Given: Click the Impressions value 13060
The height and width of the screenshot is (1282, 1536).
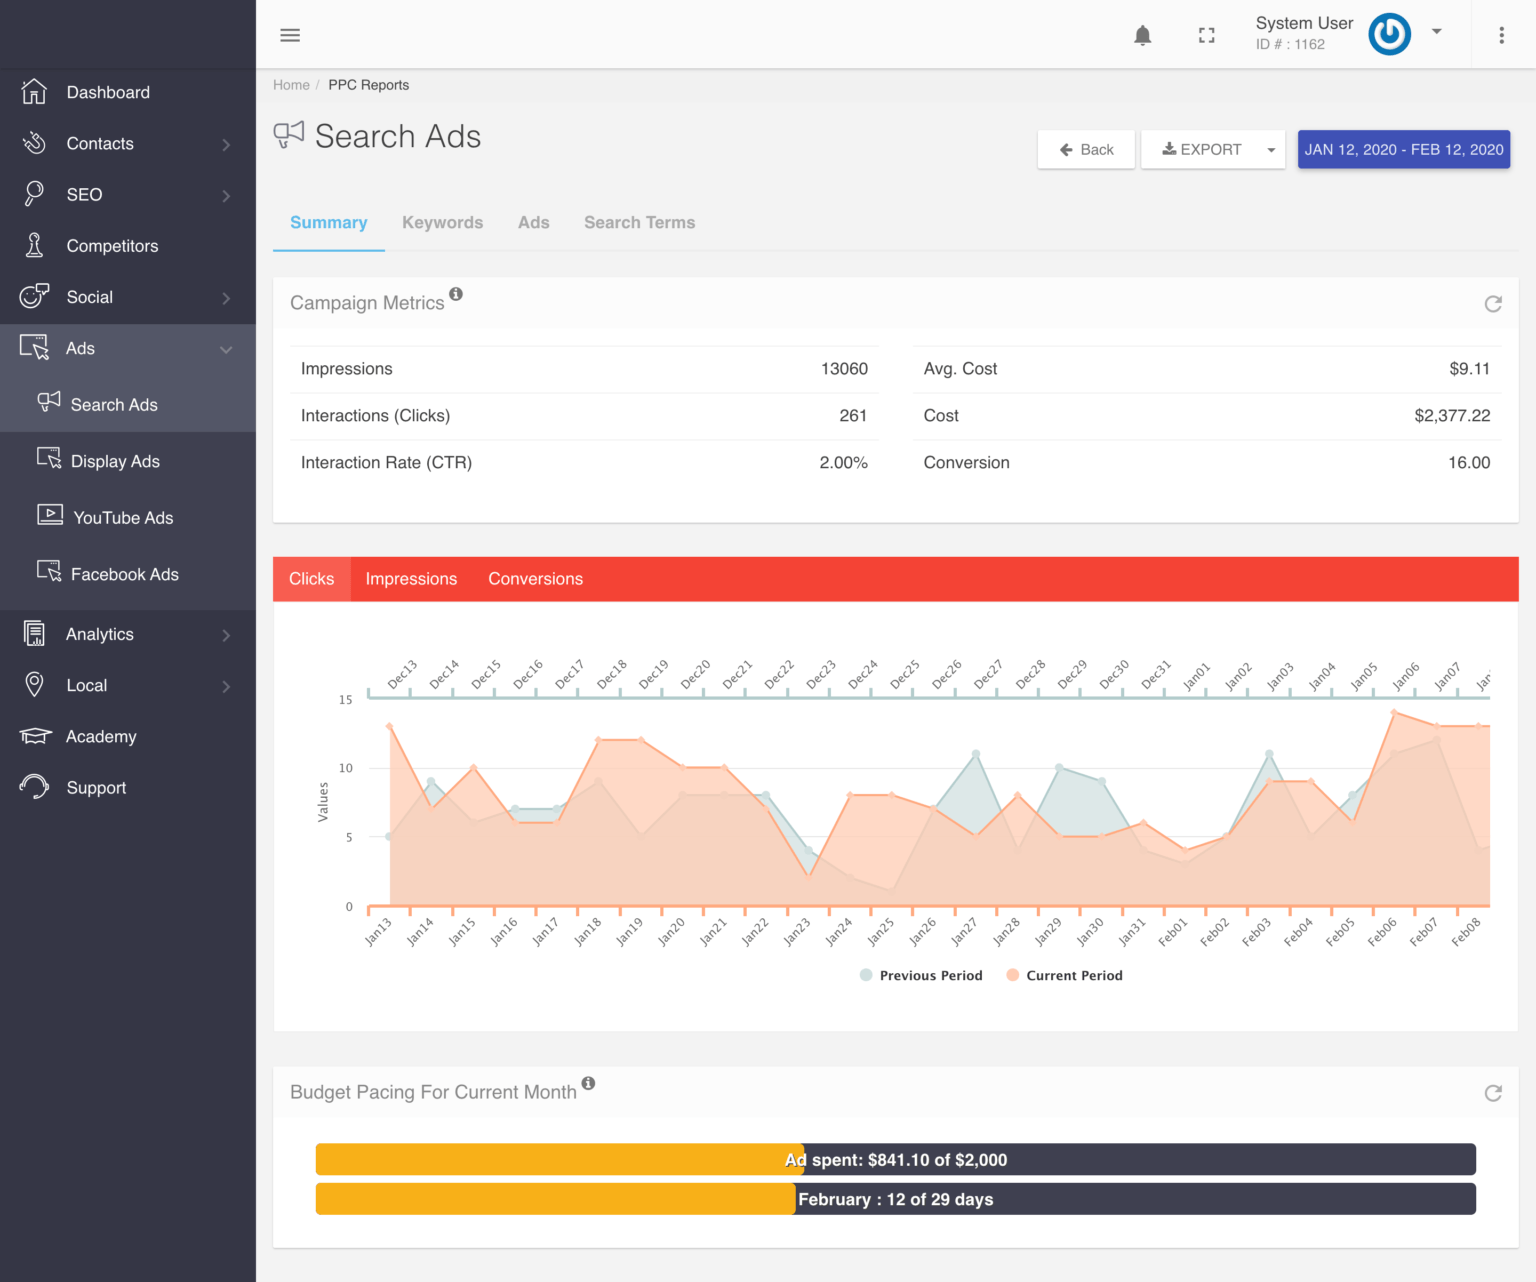Looking at the screenshot, I should point(844,368).
